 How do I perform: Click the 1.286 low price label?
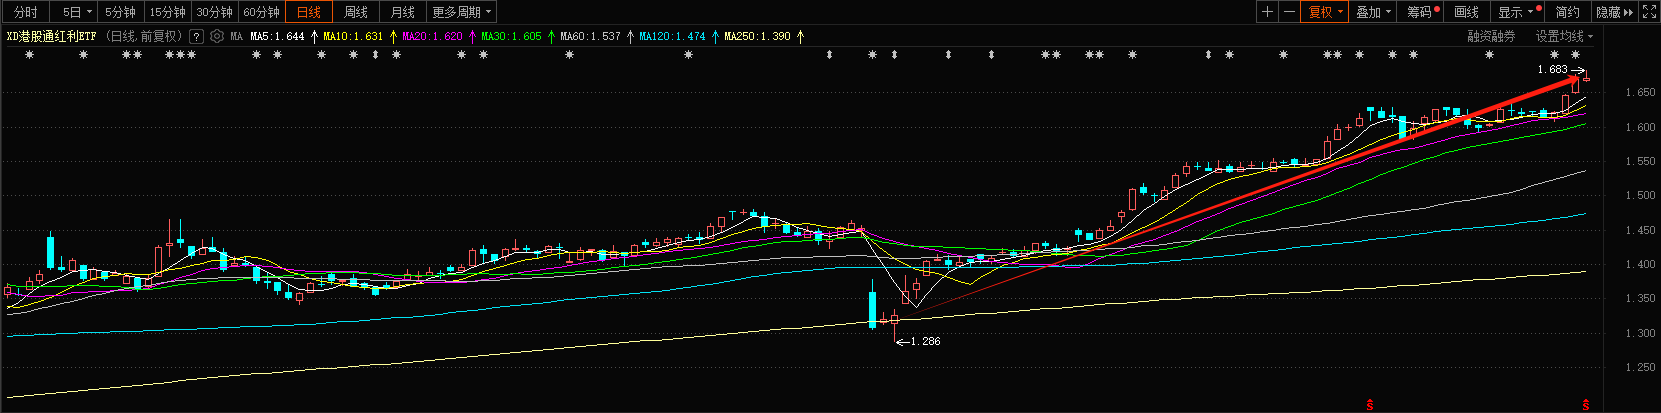pyautogui.click(x=925, y=342)
